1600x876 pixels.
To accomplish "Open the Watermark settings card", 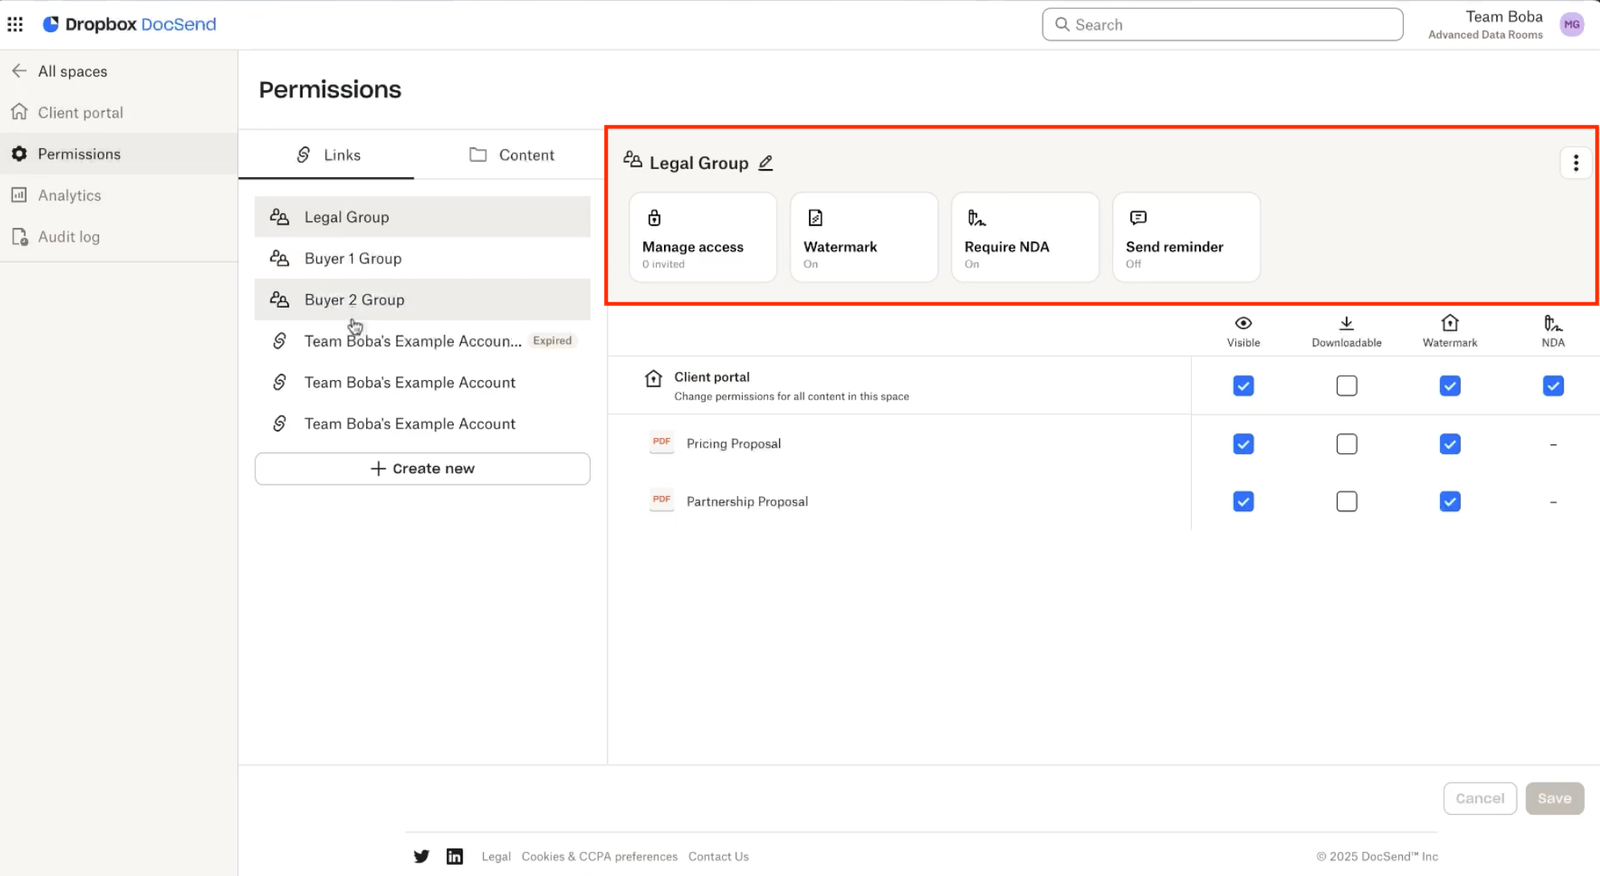I will click(x=863, y=238).
